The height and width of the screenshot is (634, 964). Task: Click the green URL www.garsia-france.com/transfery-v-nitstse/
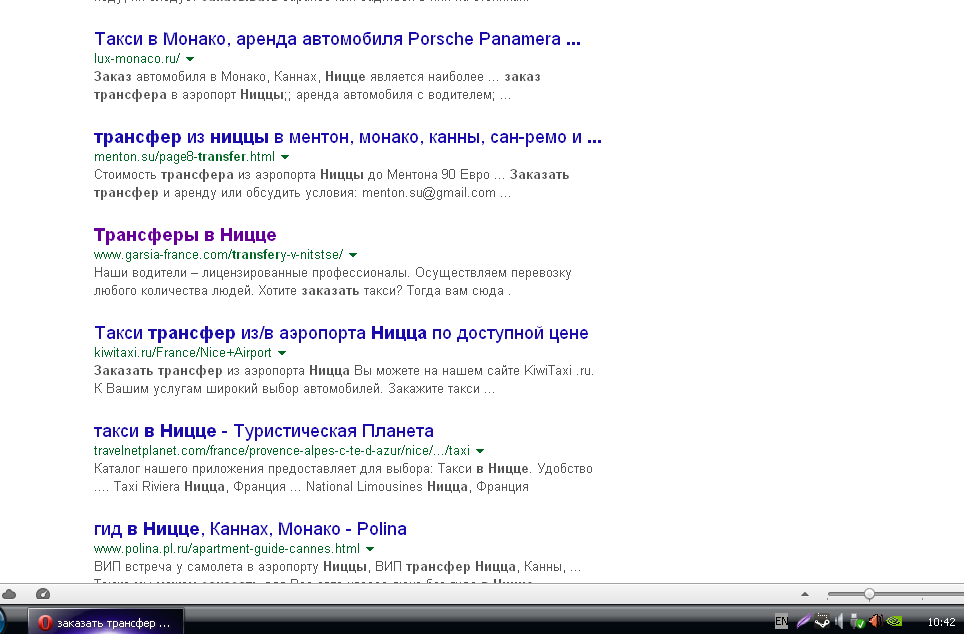218,254
